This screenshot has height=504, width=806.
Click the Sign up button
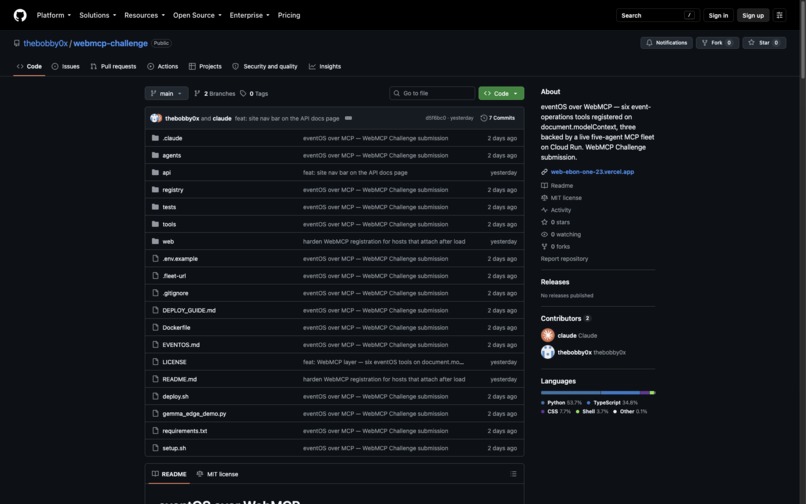tap(753, 15)
